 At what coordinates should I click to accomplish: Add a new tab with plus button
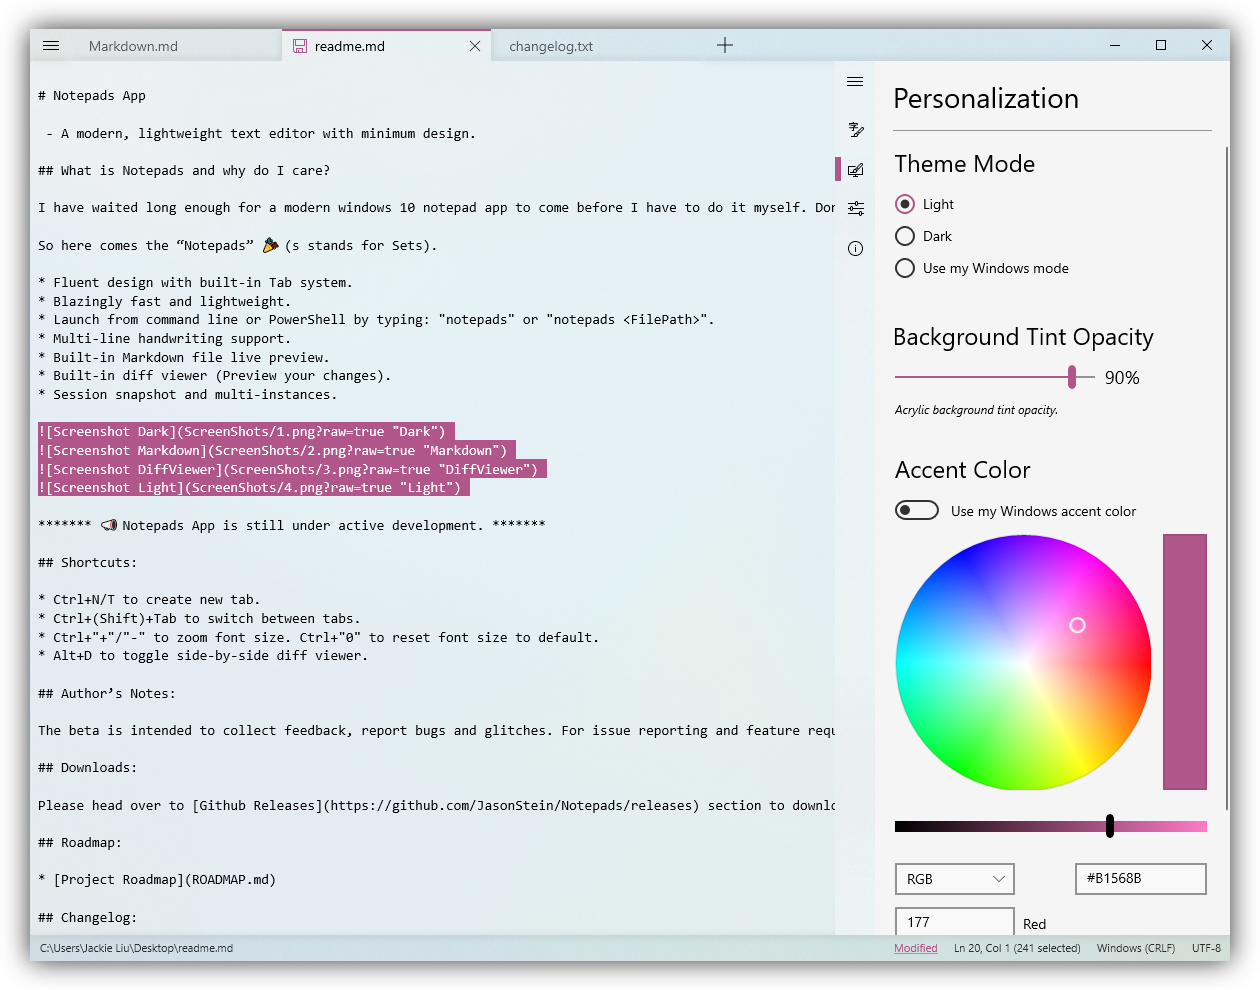pyautogui.click(x=725, y=45)
